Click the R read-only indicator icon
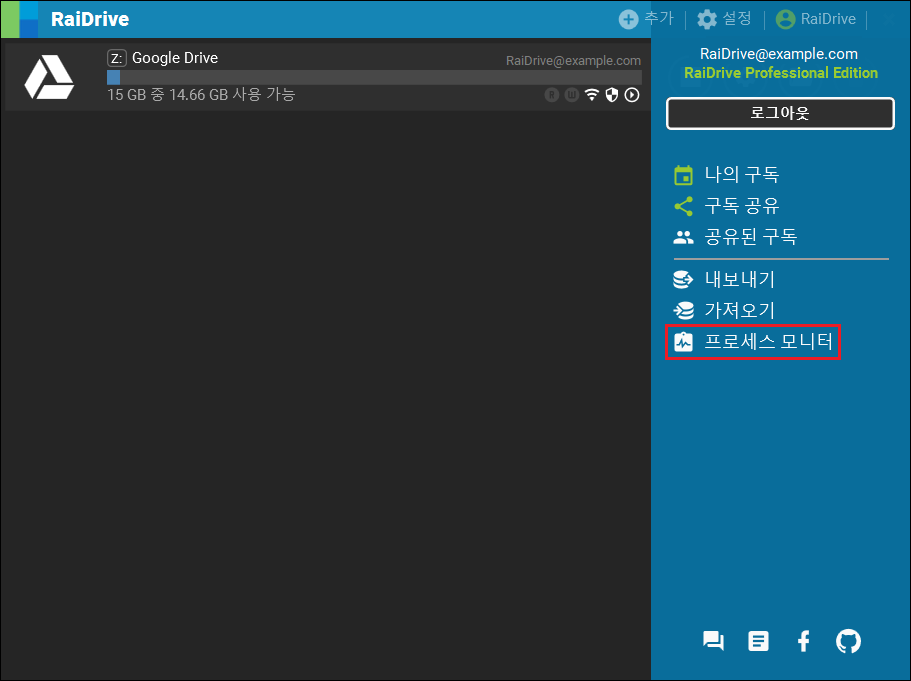The width and height of the screenshot is (911, 681). (x=552, y=95)
